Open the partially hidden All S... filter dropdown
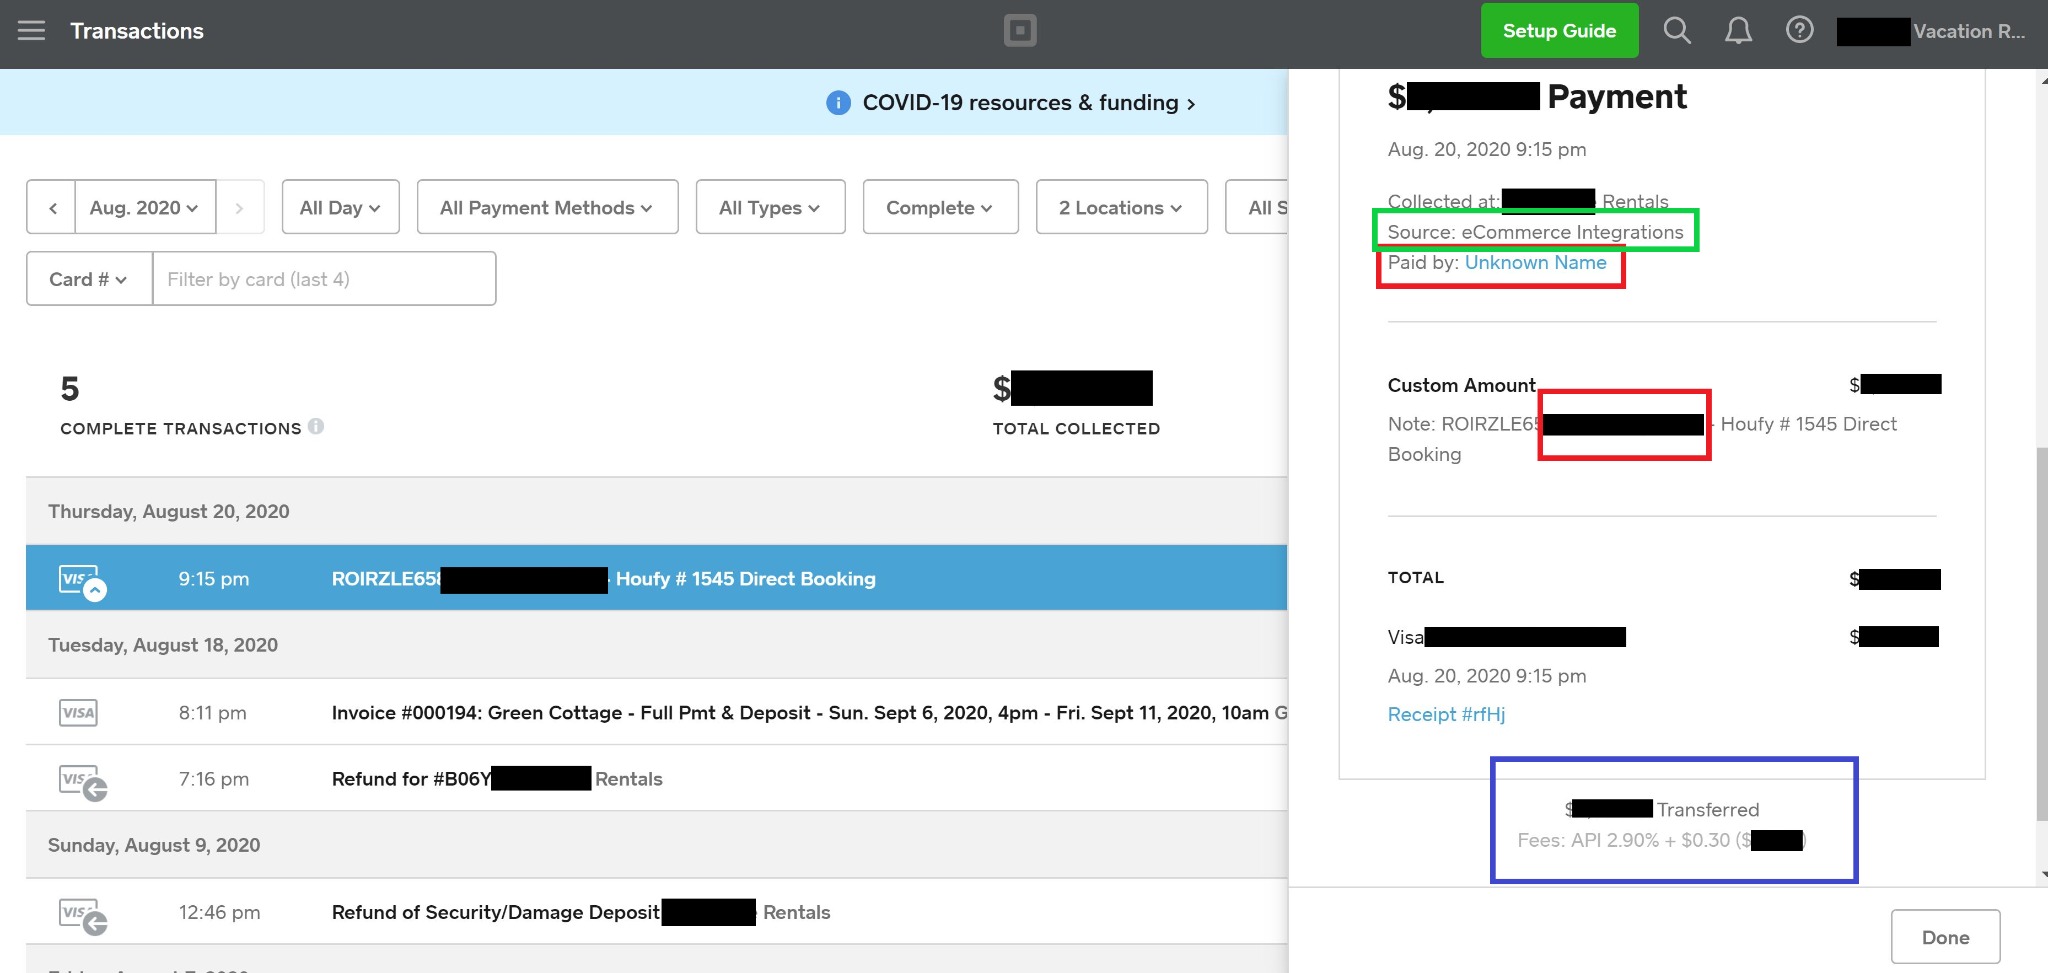Viewport: 2048px width, 973px height. (1258, 207)
